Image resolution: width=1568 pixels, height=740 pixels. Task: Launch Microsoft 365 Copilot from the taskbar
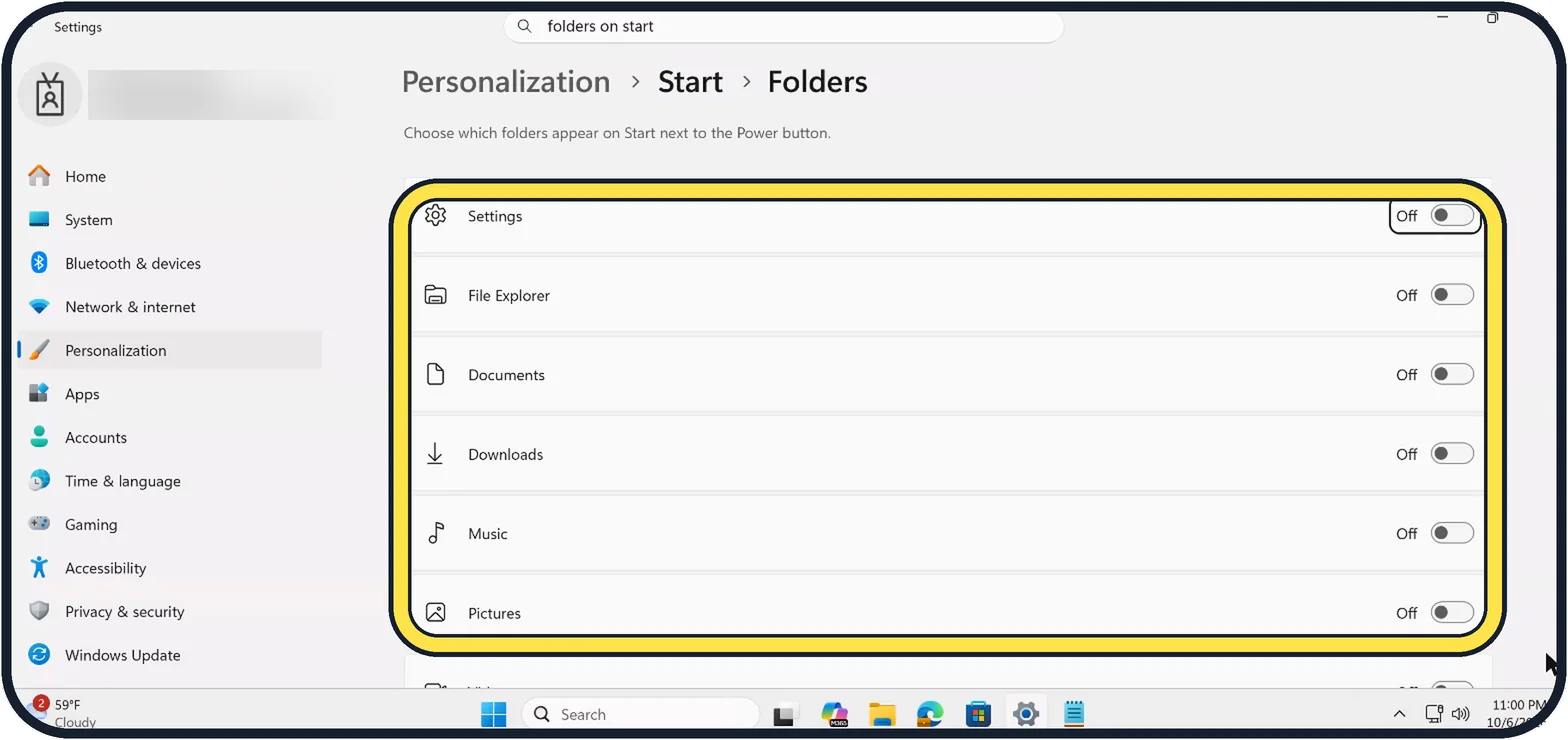point(834,715)
